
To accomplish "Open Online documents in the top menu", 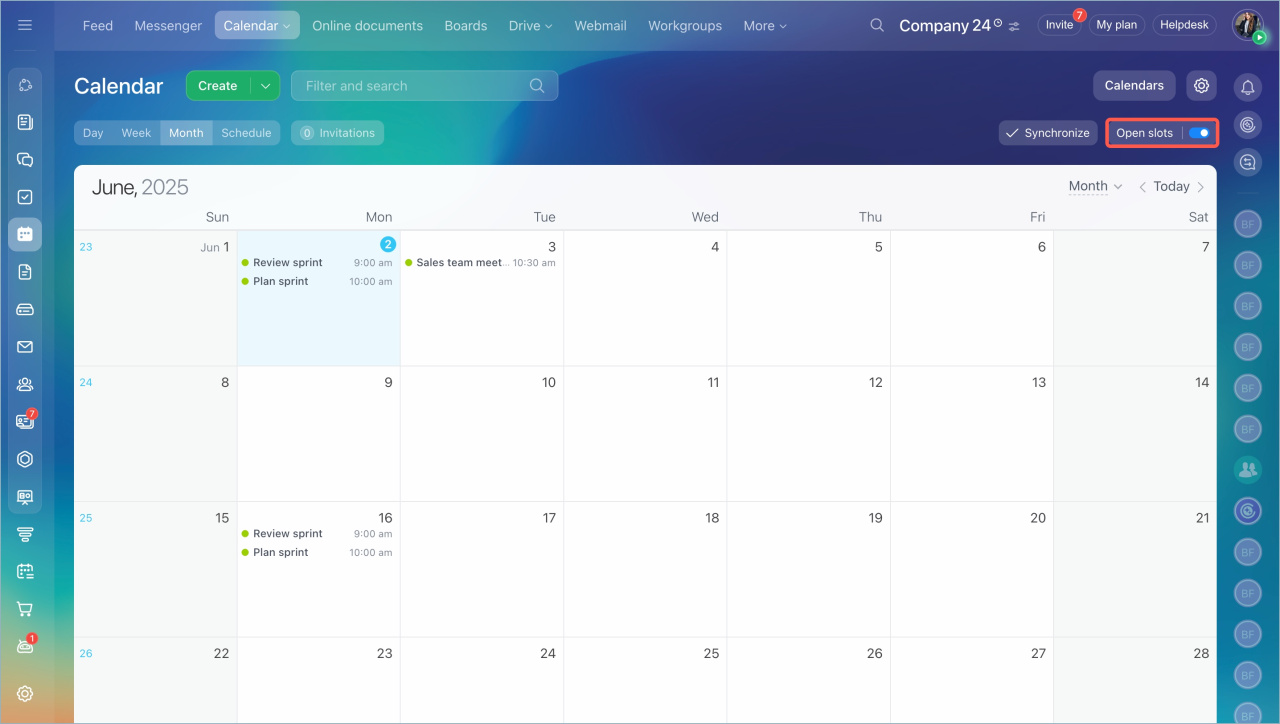I will coord(367,26).
